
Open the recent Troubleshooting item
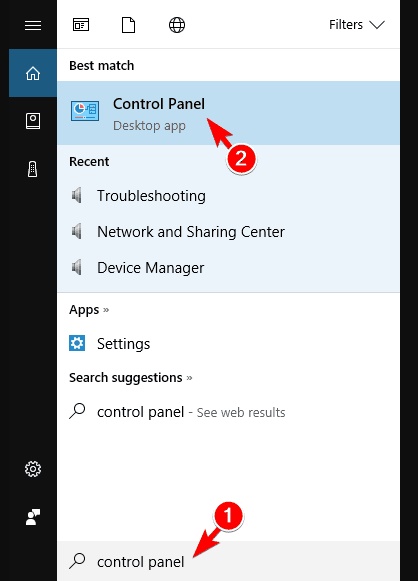pos(228,196)
